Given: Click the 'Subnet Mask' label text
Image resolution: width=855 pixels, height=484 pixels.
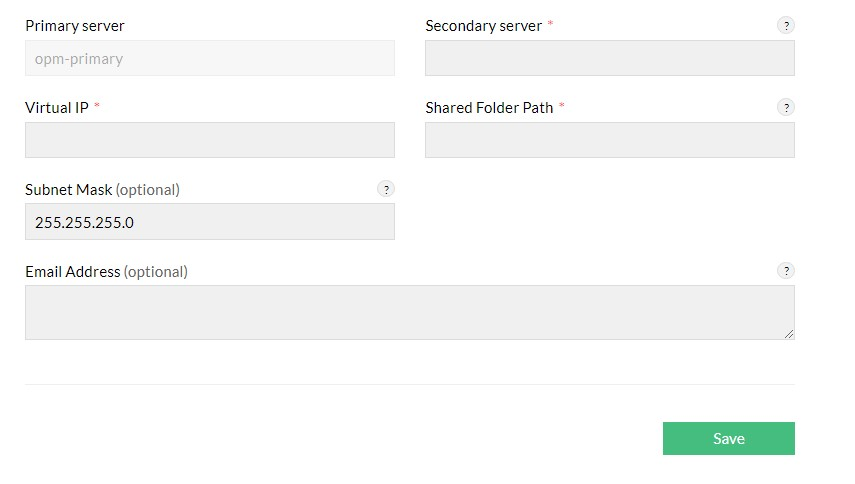Looking at the screenshot, I should (x=68, y=190).
